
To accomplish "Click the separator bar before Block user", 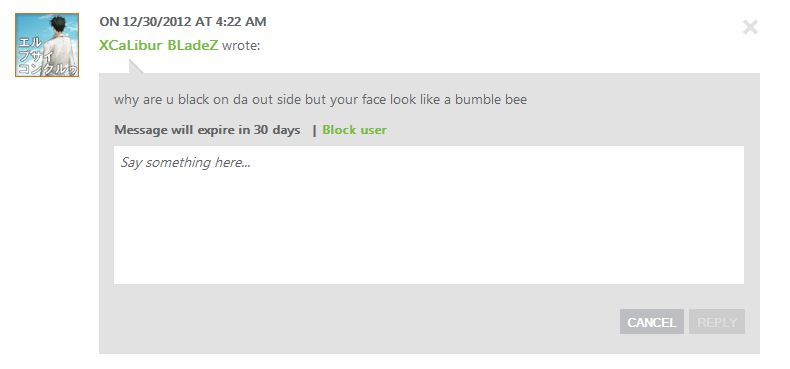I will coord(314,130).
